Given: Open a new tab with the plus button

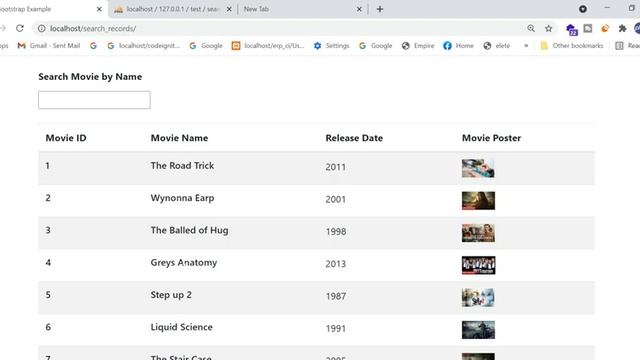Looking at the screenshot, I should pyautogui.click(x=380, y=9).
